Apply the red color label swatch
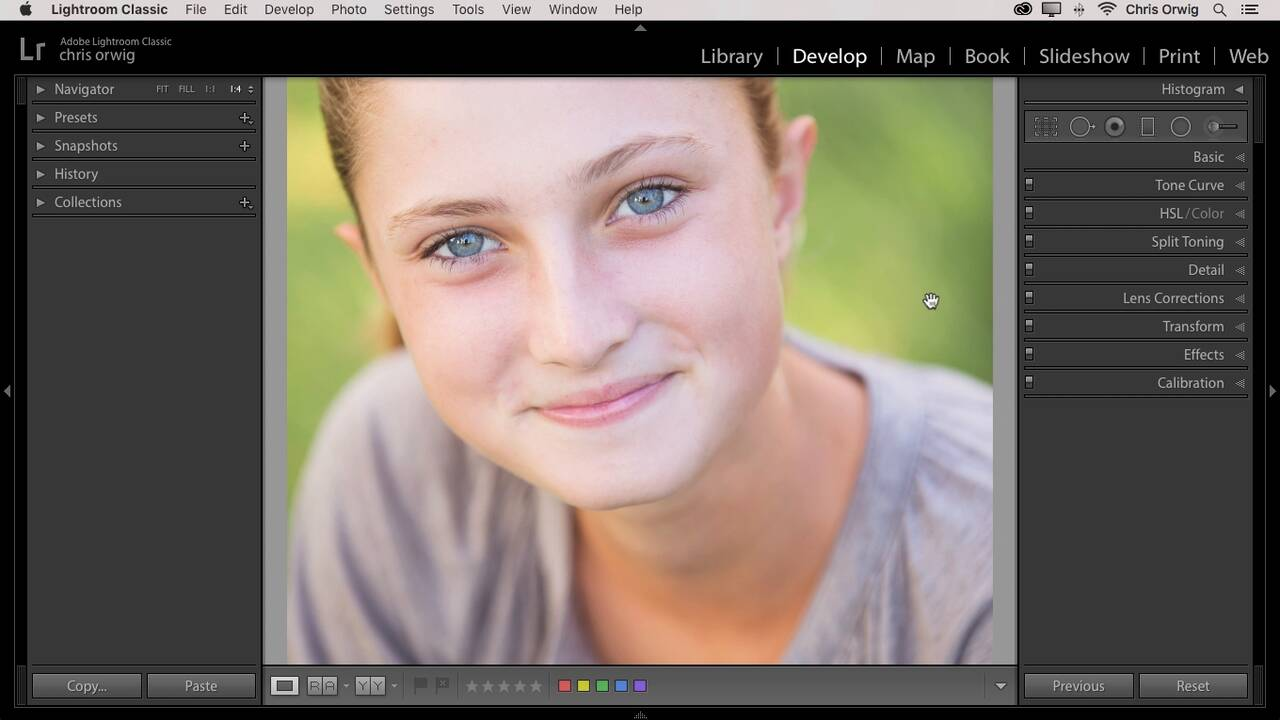Viewport: 1280px width, 720px height. tap(564, 686)
